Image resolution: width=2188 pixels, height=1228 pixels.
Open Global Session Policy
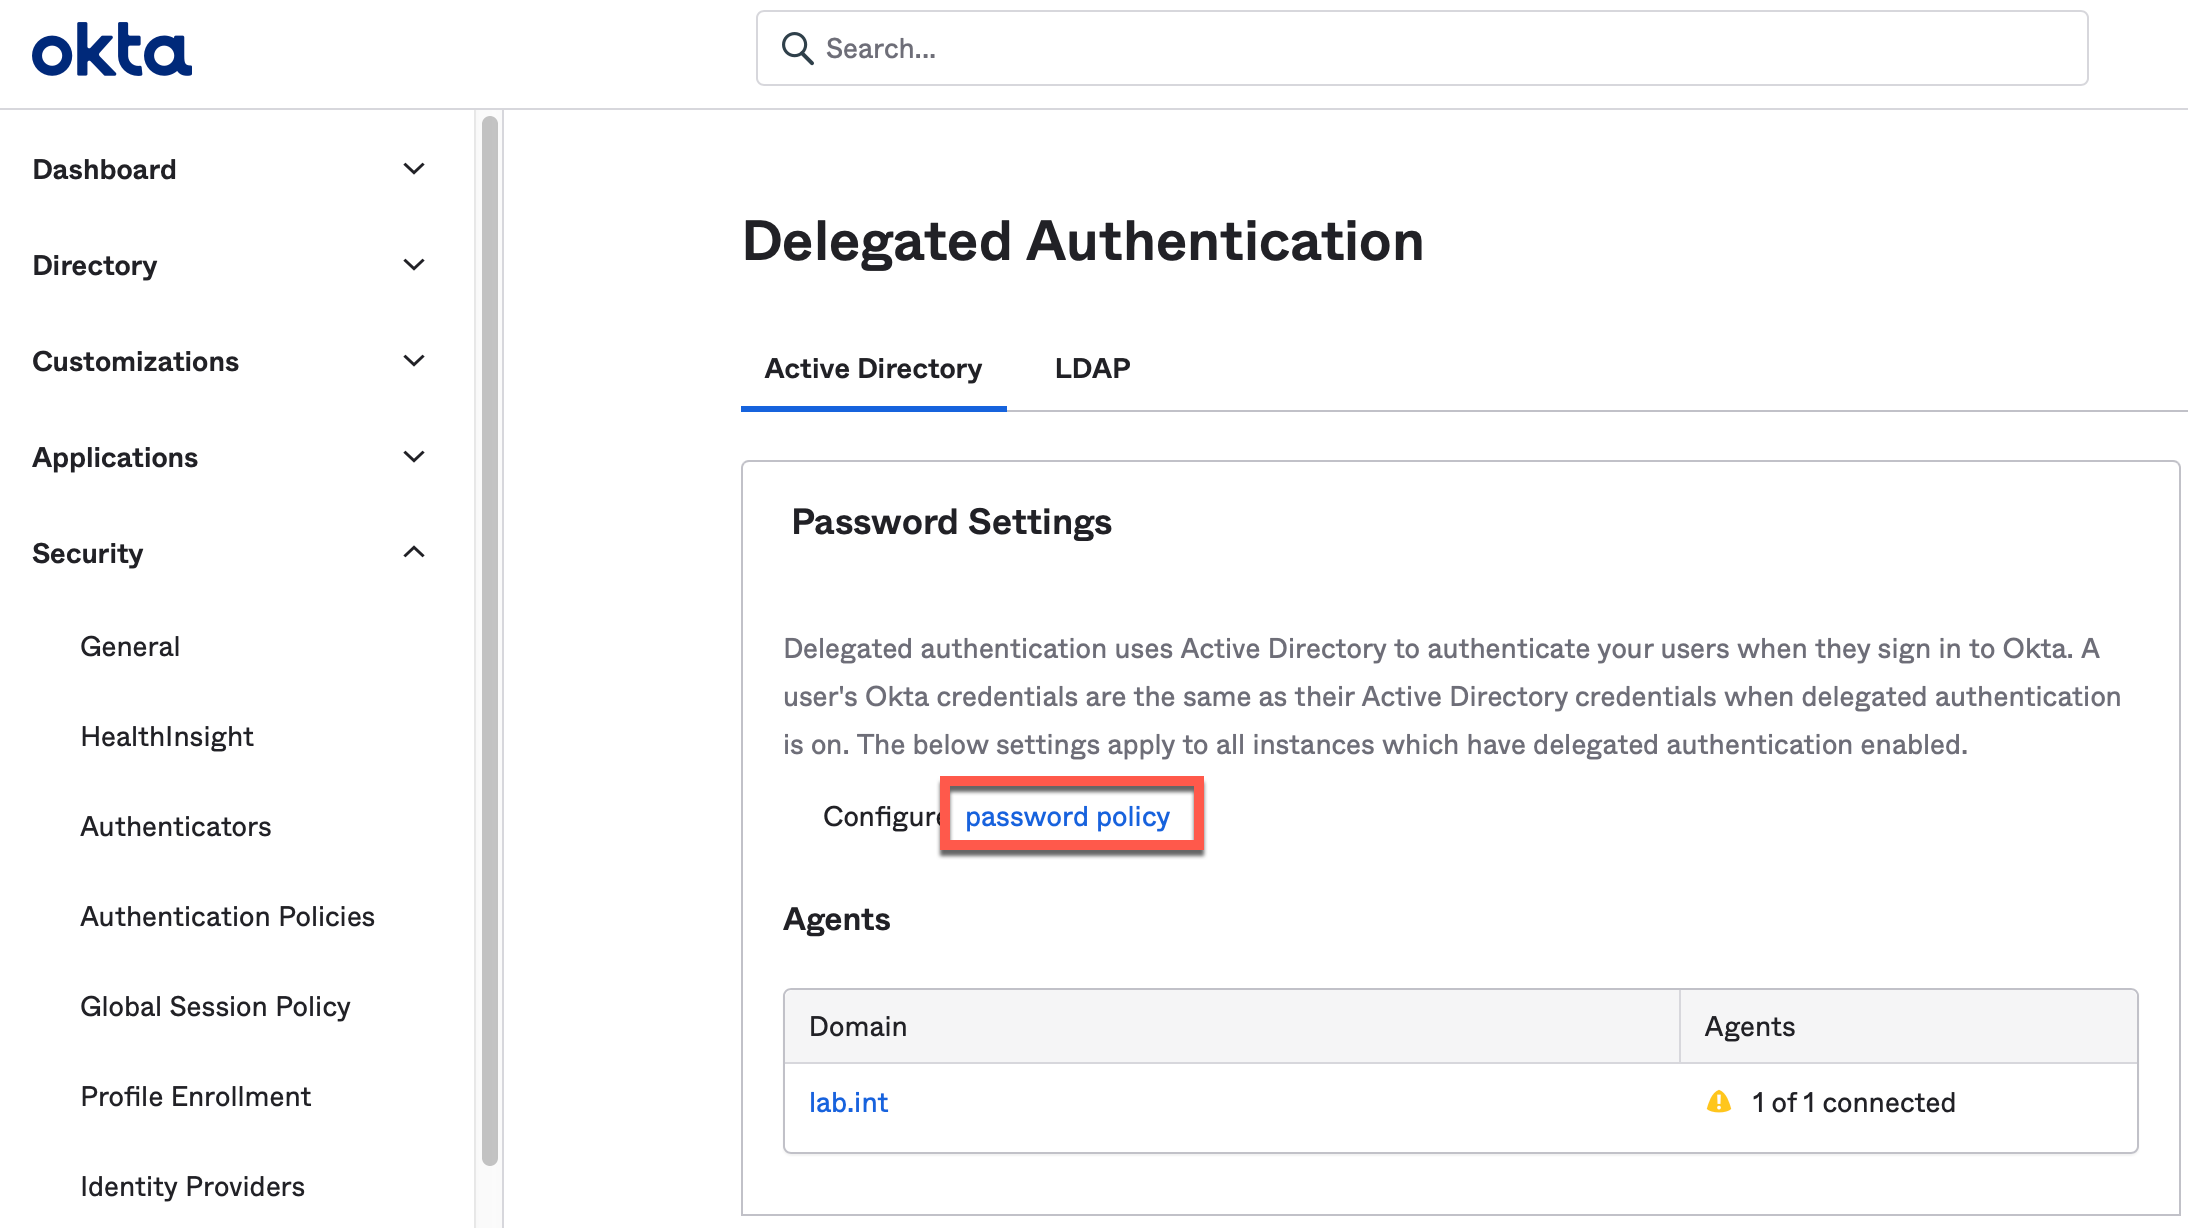click(x=215, y=1006)
